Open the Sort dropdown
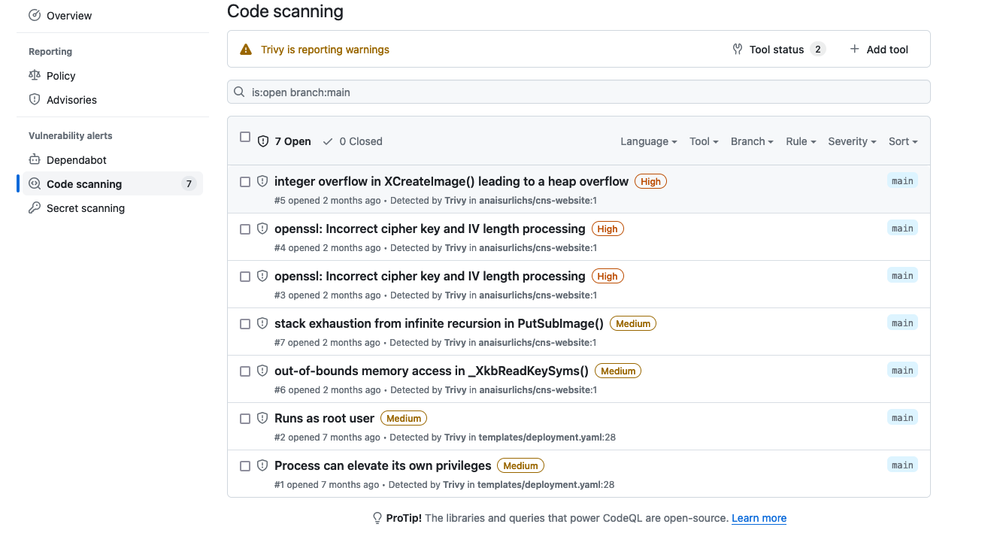The image size is (1000, 536). 902,142
